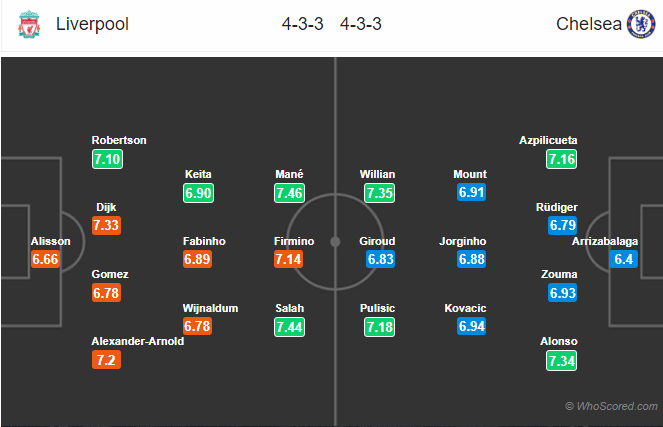Click the WhoScored.com watermark
This screenshot has width=663, height=427.
[x=611, y=406]
